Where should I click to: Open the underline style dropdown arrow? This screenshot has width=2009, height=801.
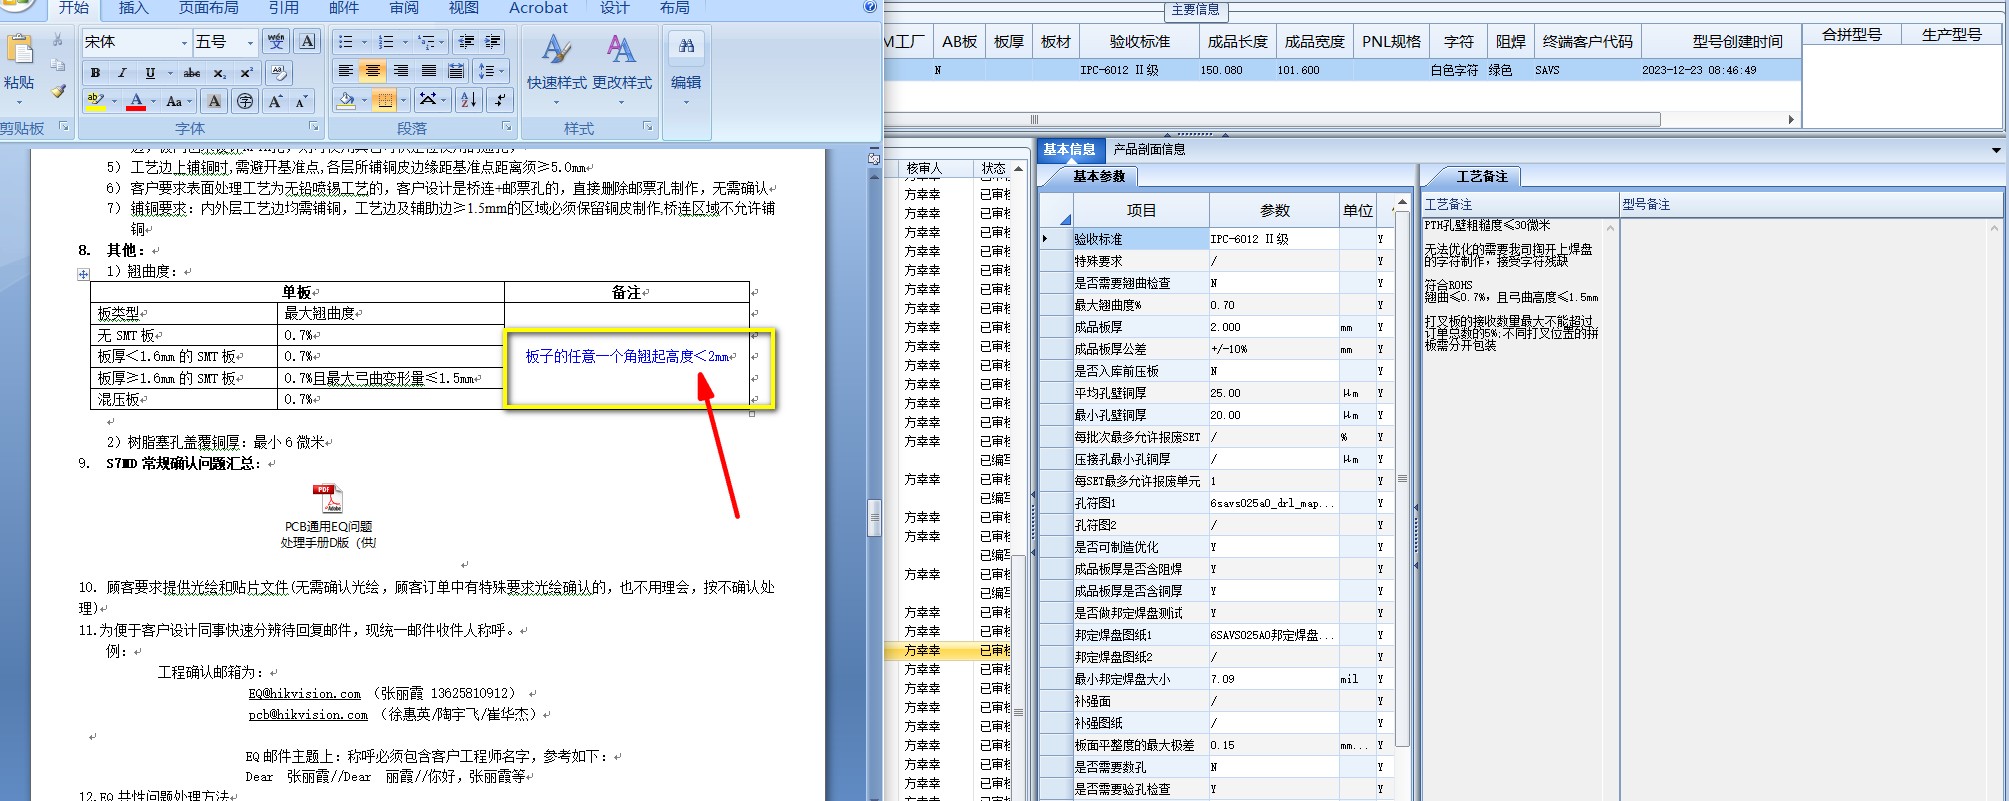[x=169, y=72]
